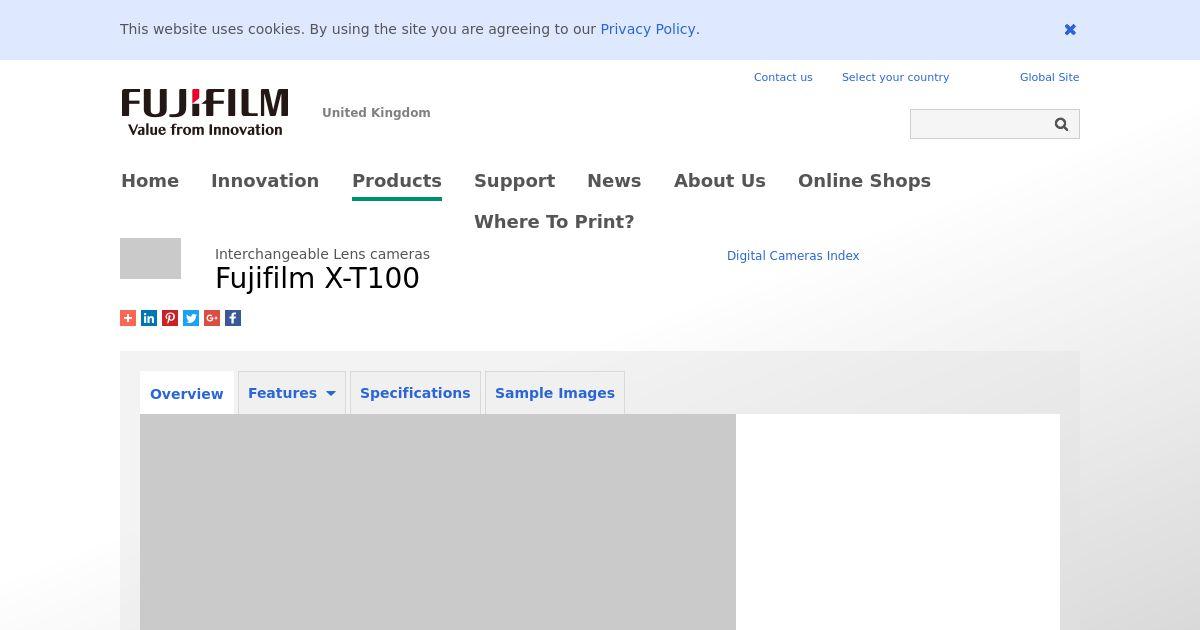1200x630 pixels.
Task: Expand the Features tab dropdown arrow
Action: tap(331, 393)
